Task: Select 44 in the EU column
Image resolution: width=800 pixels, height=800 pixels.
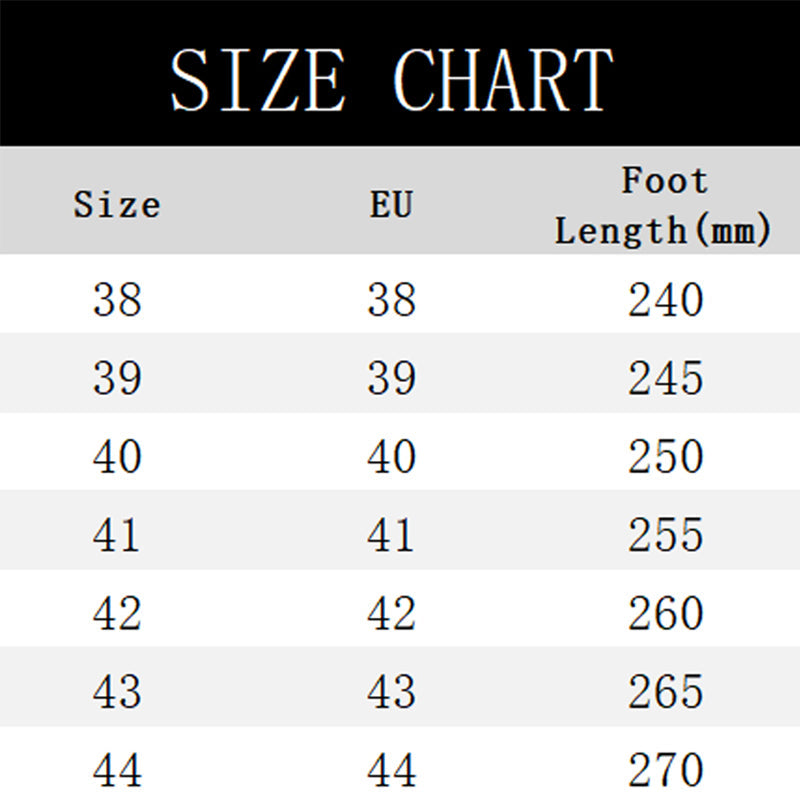Action: (x=391, y=770)
